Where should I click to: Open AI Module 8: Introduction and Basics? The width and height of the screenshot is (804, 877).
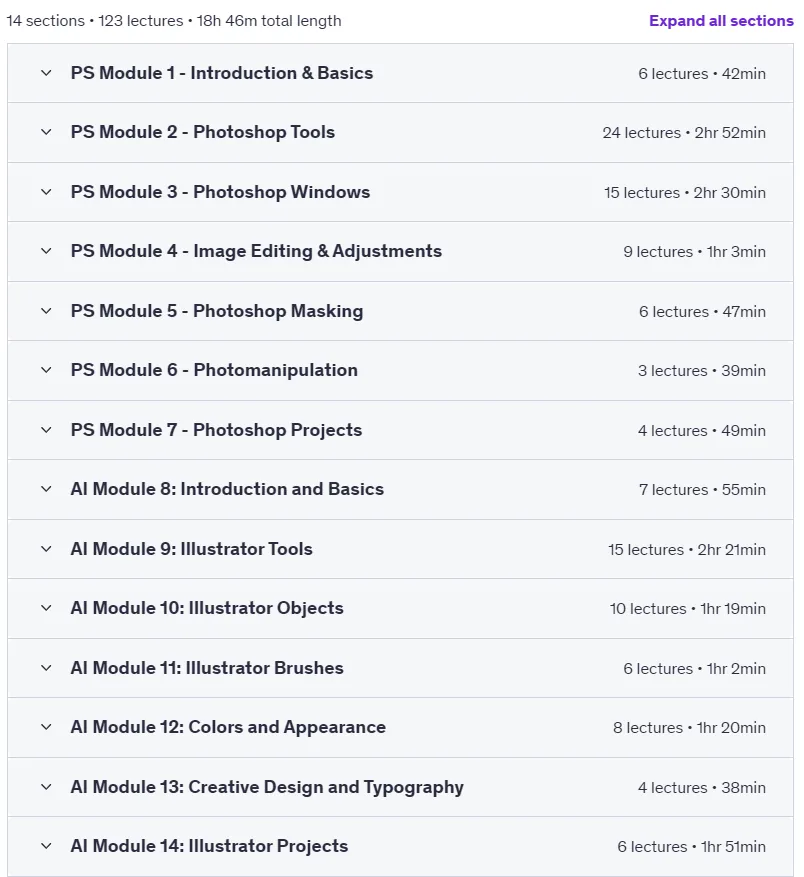227,489
